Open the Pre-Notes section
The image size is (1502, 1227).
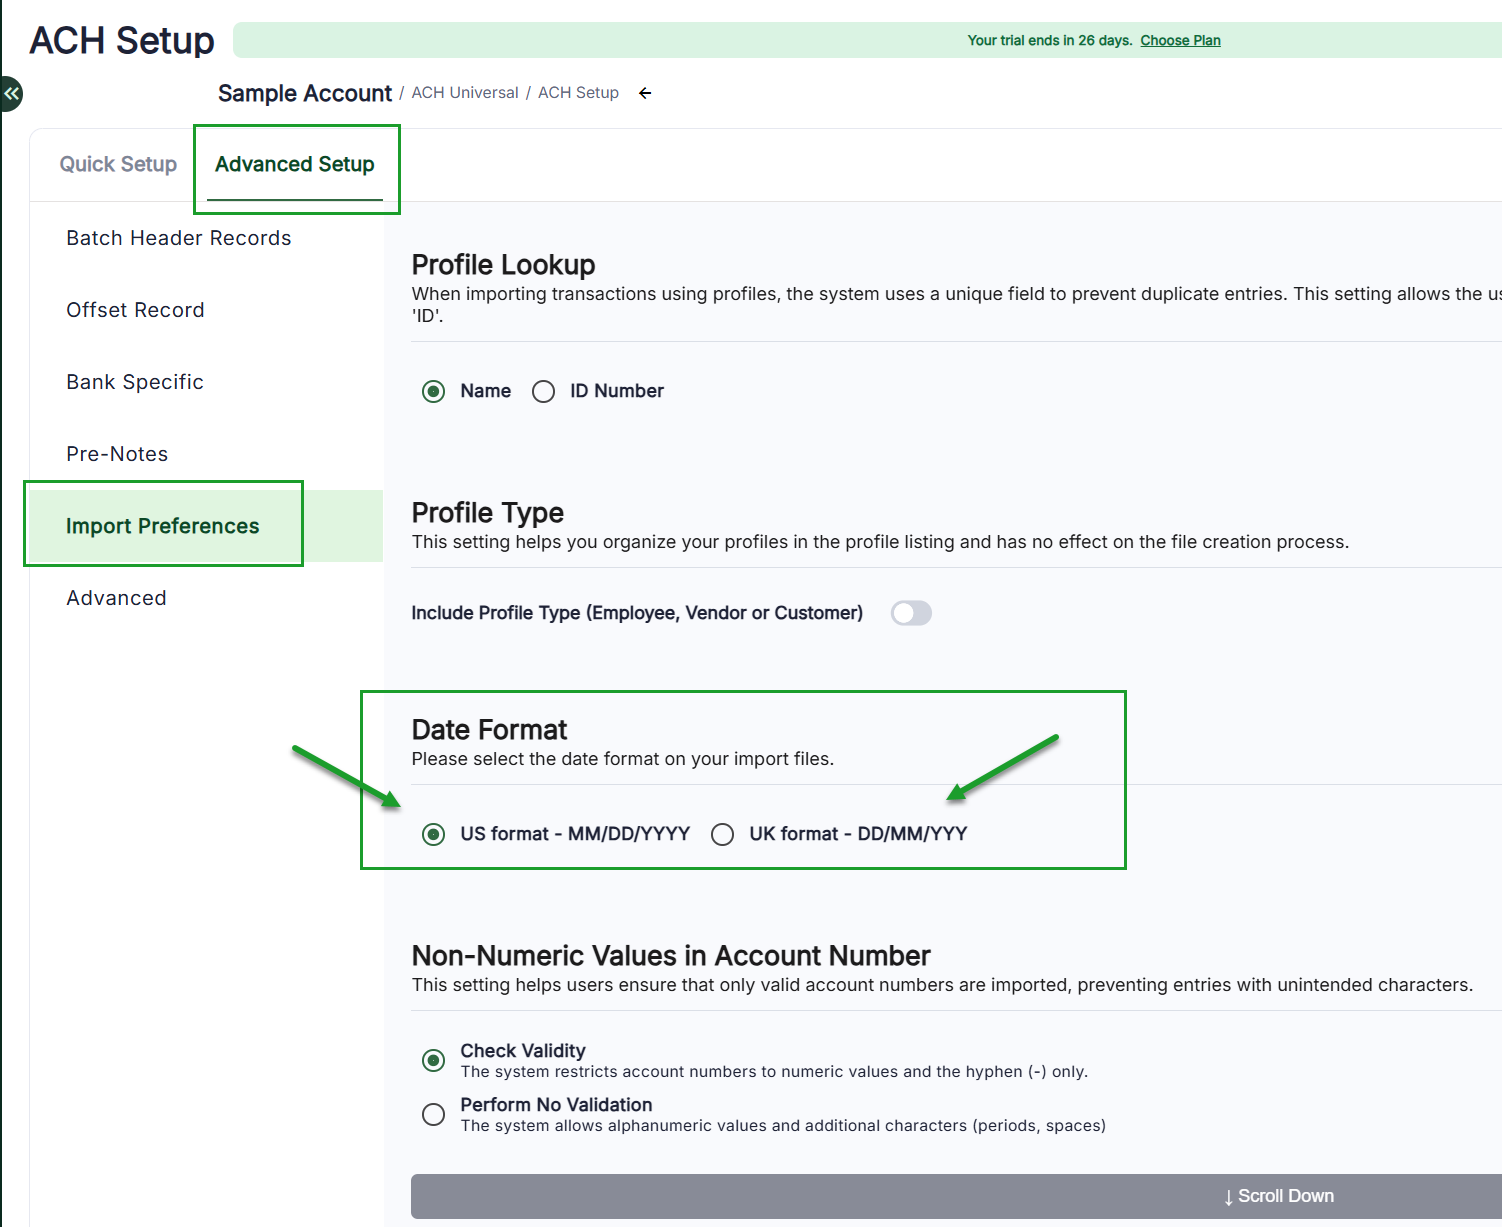click(117, 454)
